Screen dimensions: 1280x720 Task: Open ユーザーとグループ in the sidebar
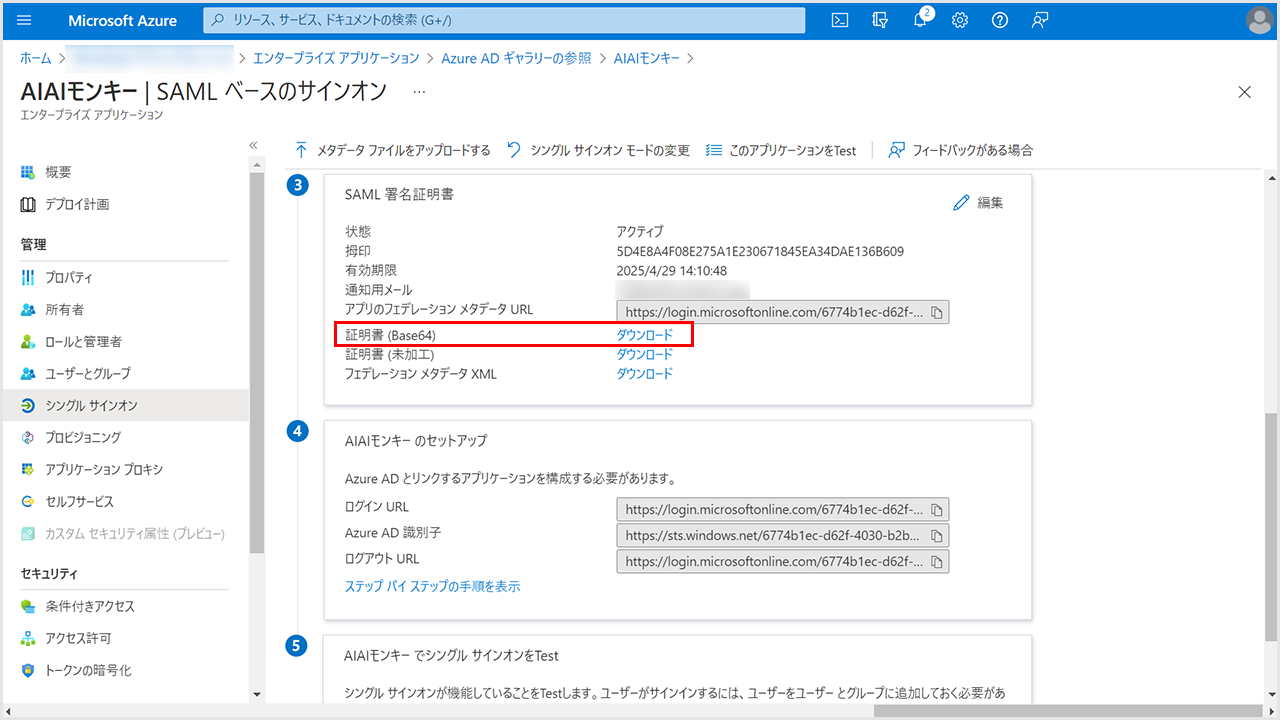tap(87, 373)
